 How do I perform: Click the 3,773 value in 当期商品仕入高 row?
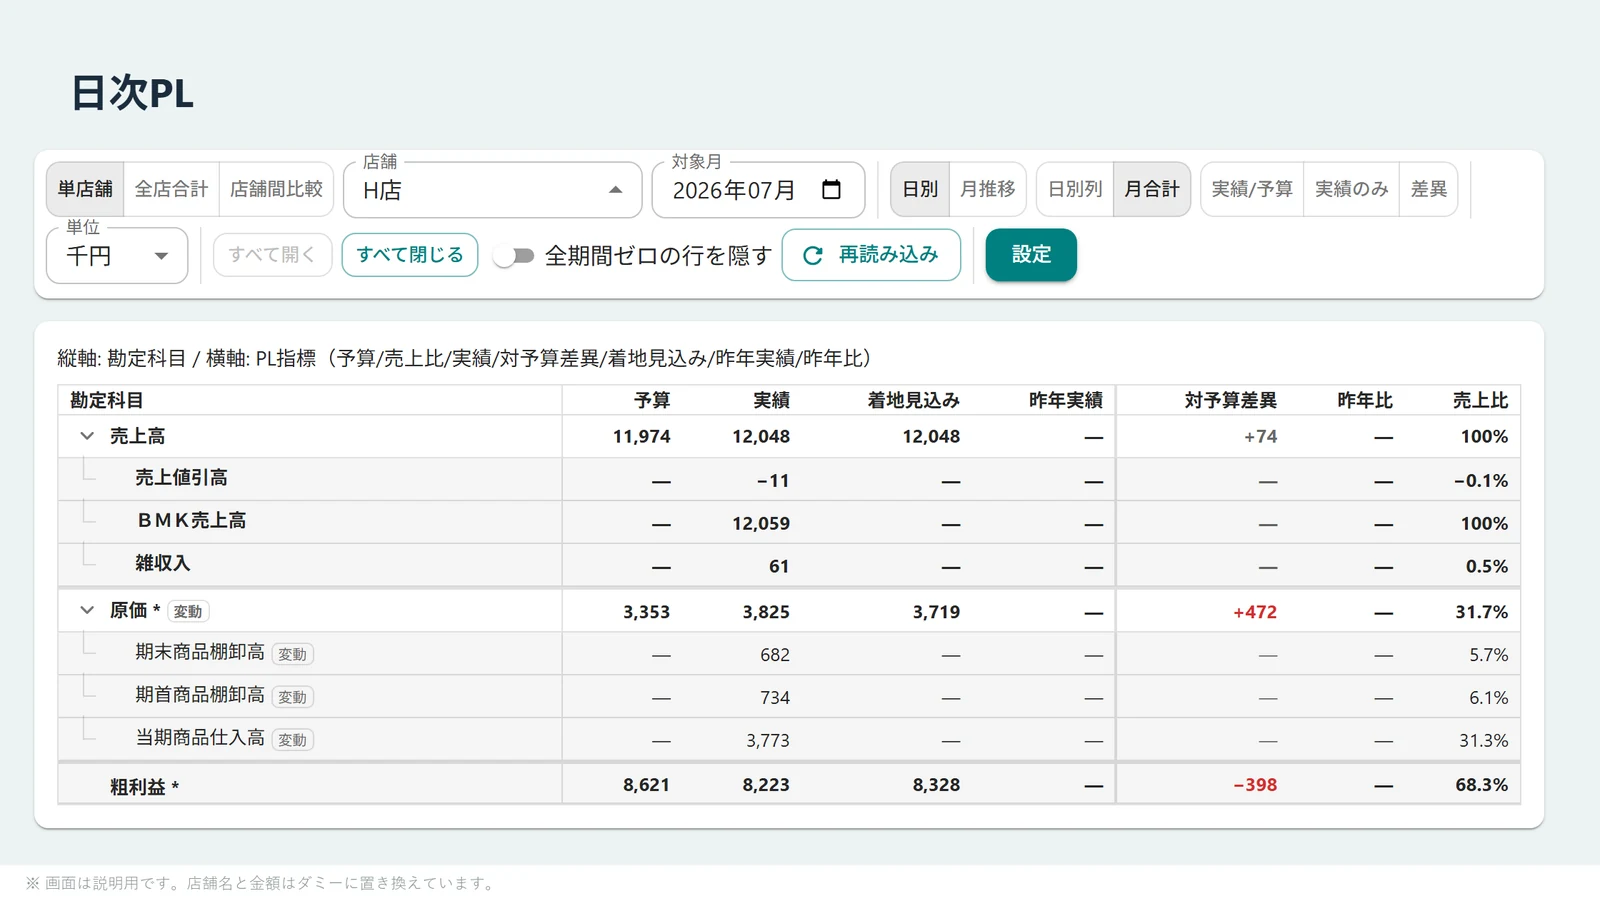(768, 741)
